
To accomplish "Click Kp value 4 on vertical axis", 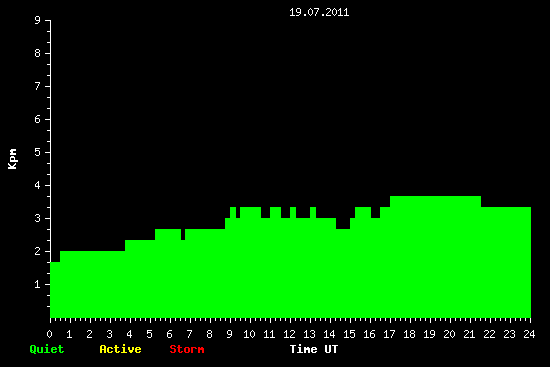I will [x=38, y=185].
